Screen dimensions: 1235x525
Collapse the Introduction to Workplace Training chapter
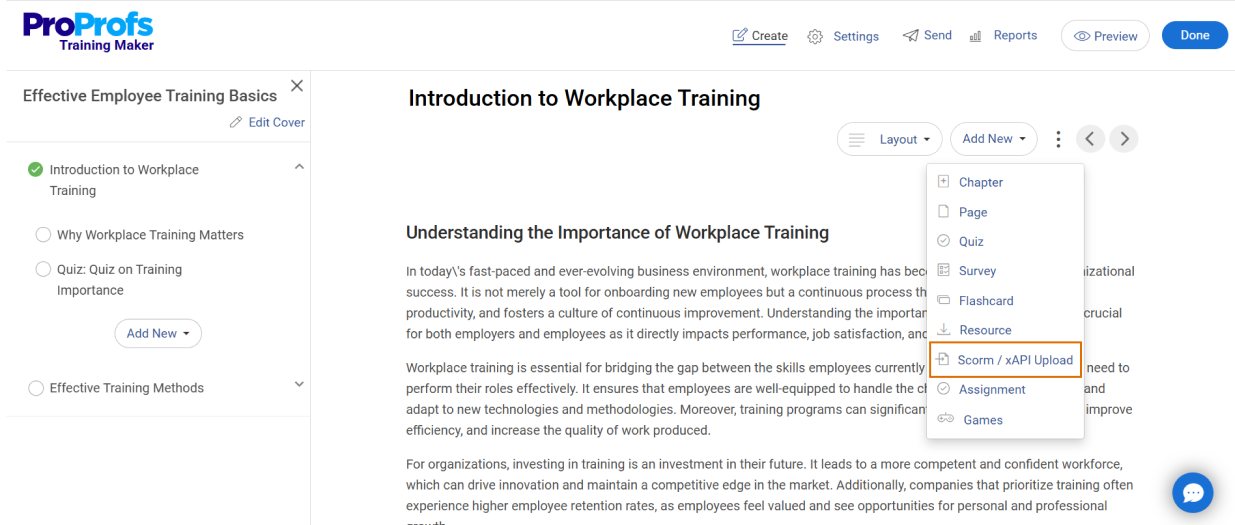tap(298, 168)
